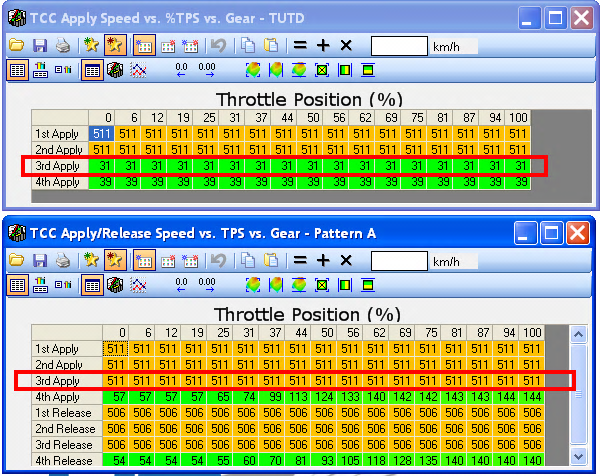
Task: Click the print icon in Pattern A window
Action: (63, 260)
